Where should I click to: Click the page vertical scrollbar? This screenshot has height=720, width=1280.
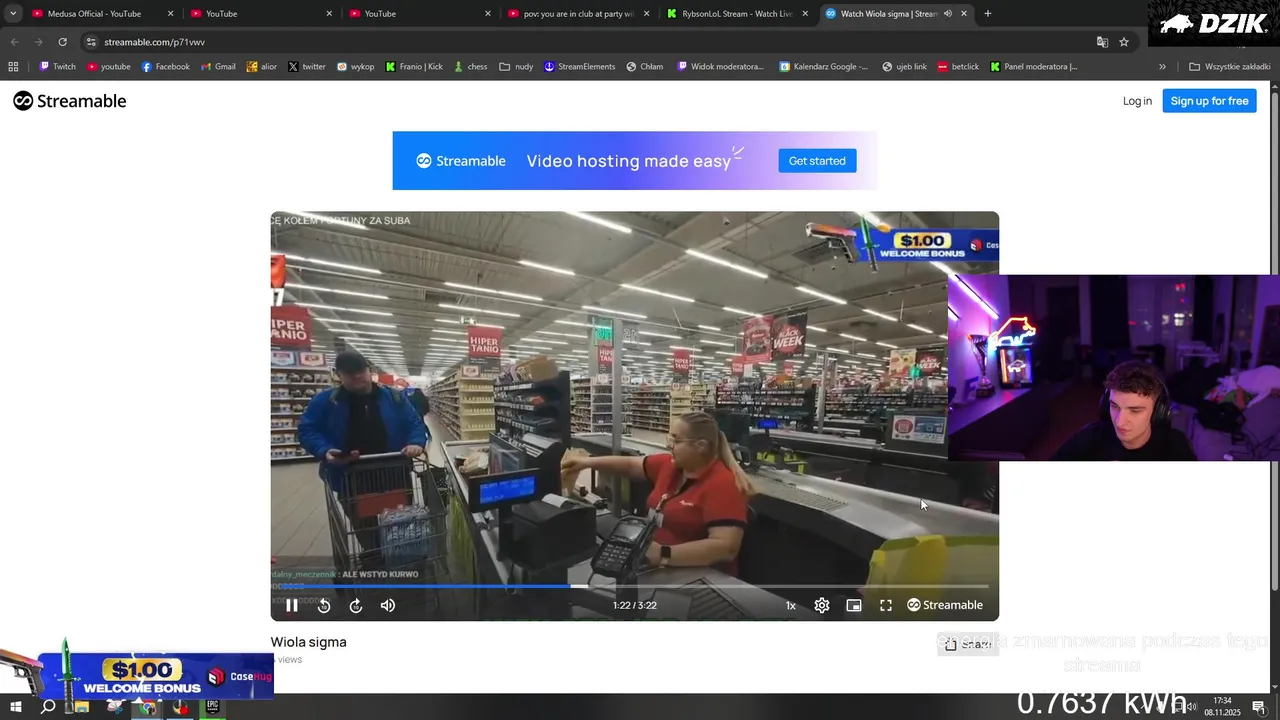pyautogui.click(x=1274, y=340)
